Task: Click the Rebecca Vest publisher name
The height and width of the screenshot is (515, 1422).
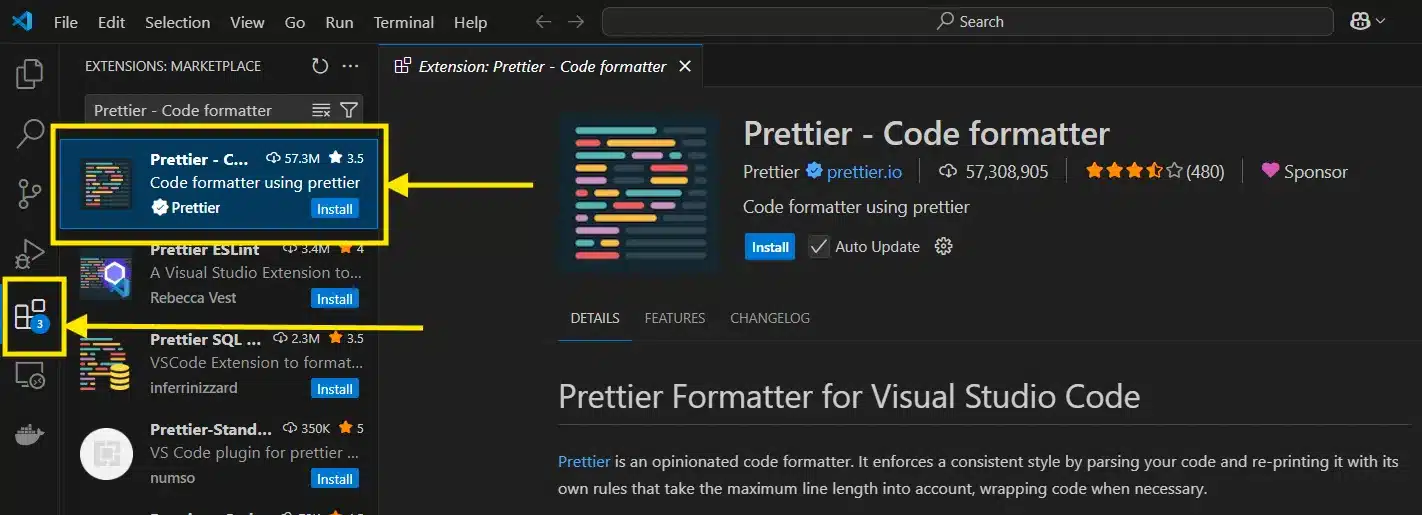Action: (194, 298)
